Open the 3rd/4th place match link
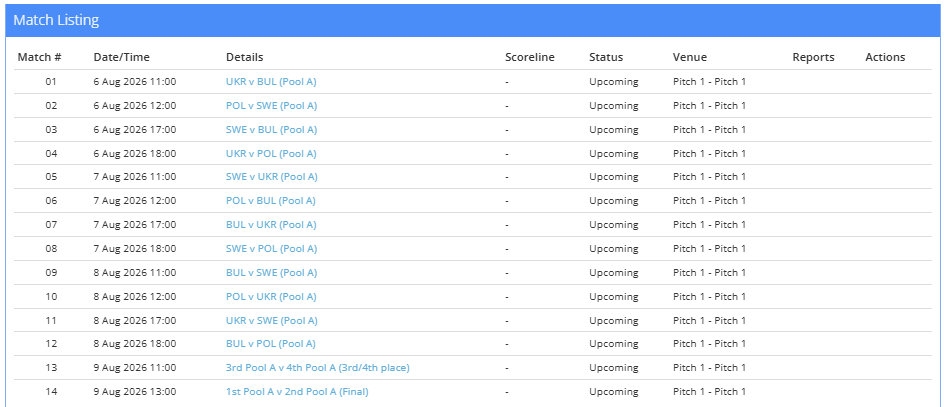 (x=318, y=368)
